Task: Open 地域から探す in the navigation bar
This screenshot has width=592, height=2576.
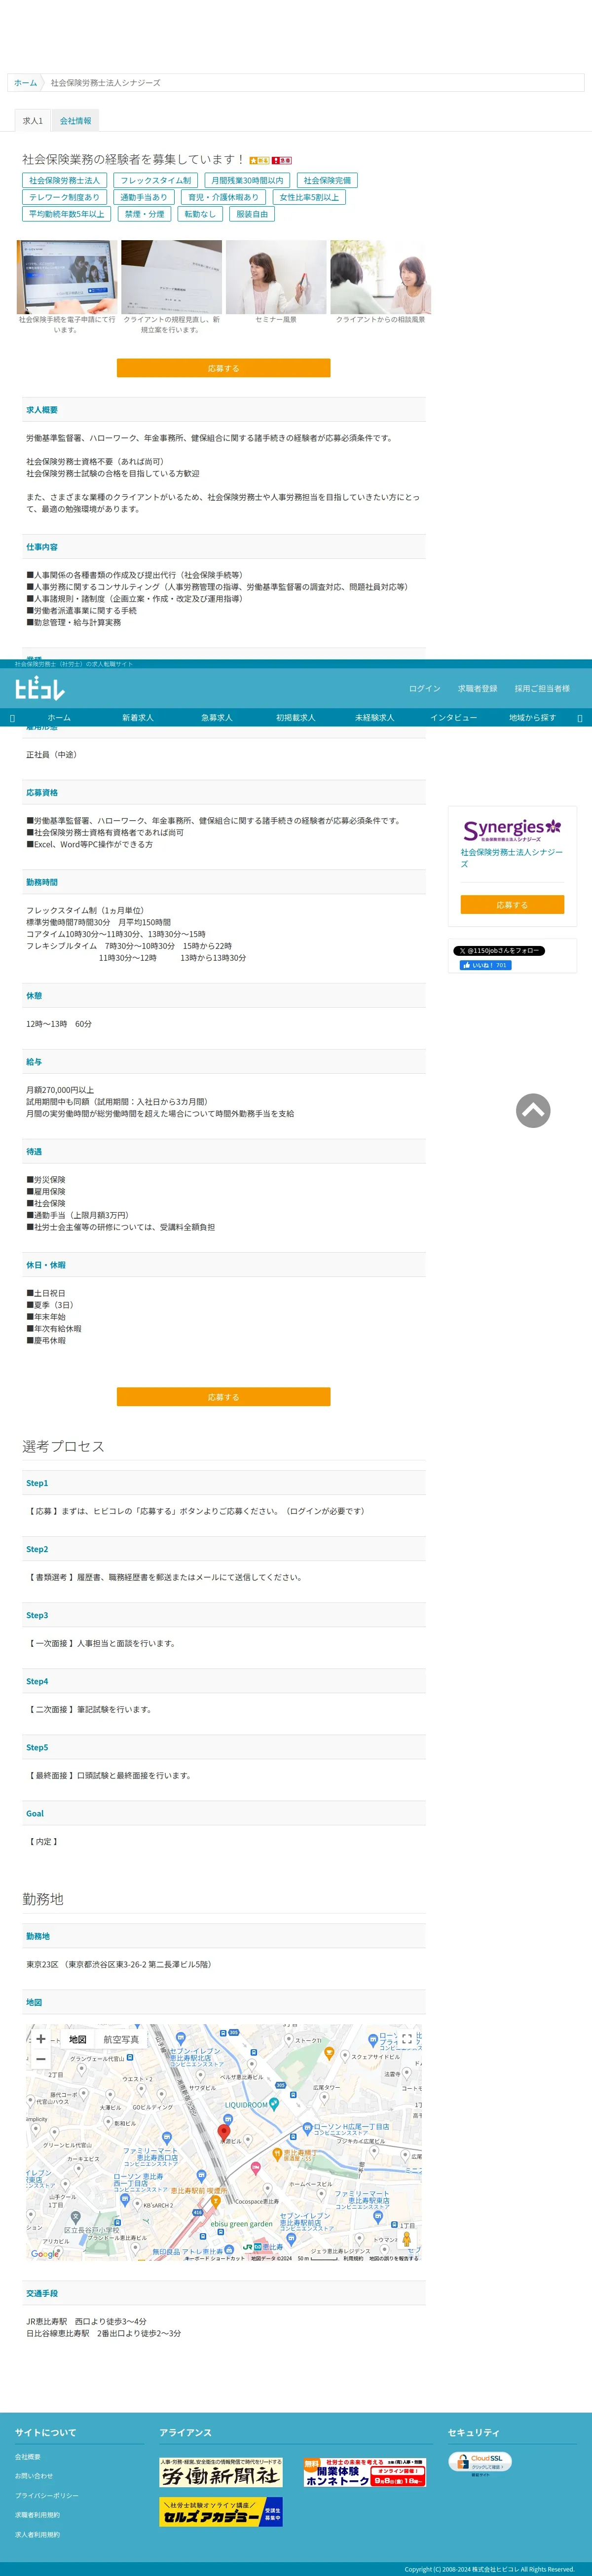Action: pyautogui.click(x=532, y=718)
